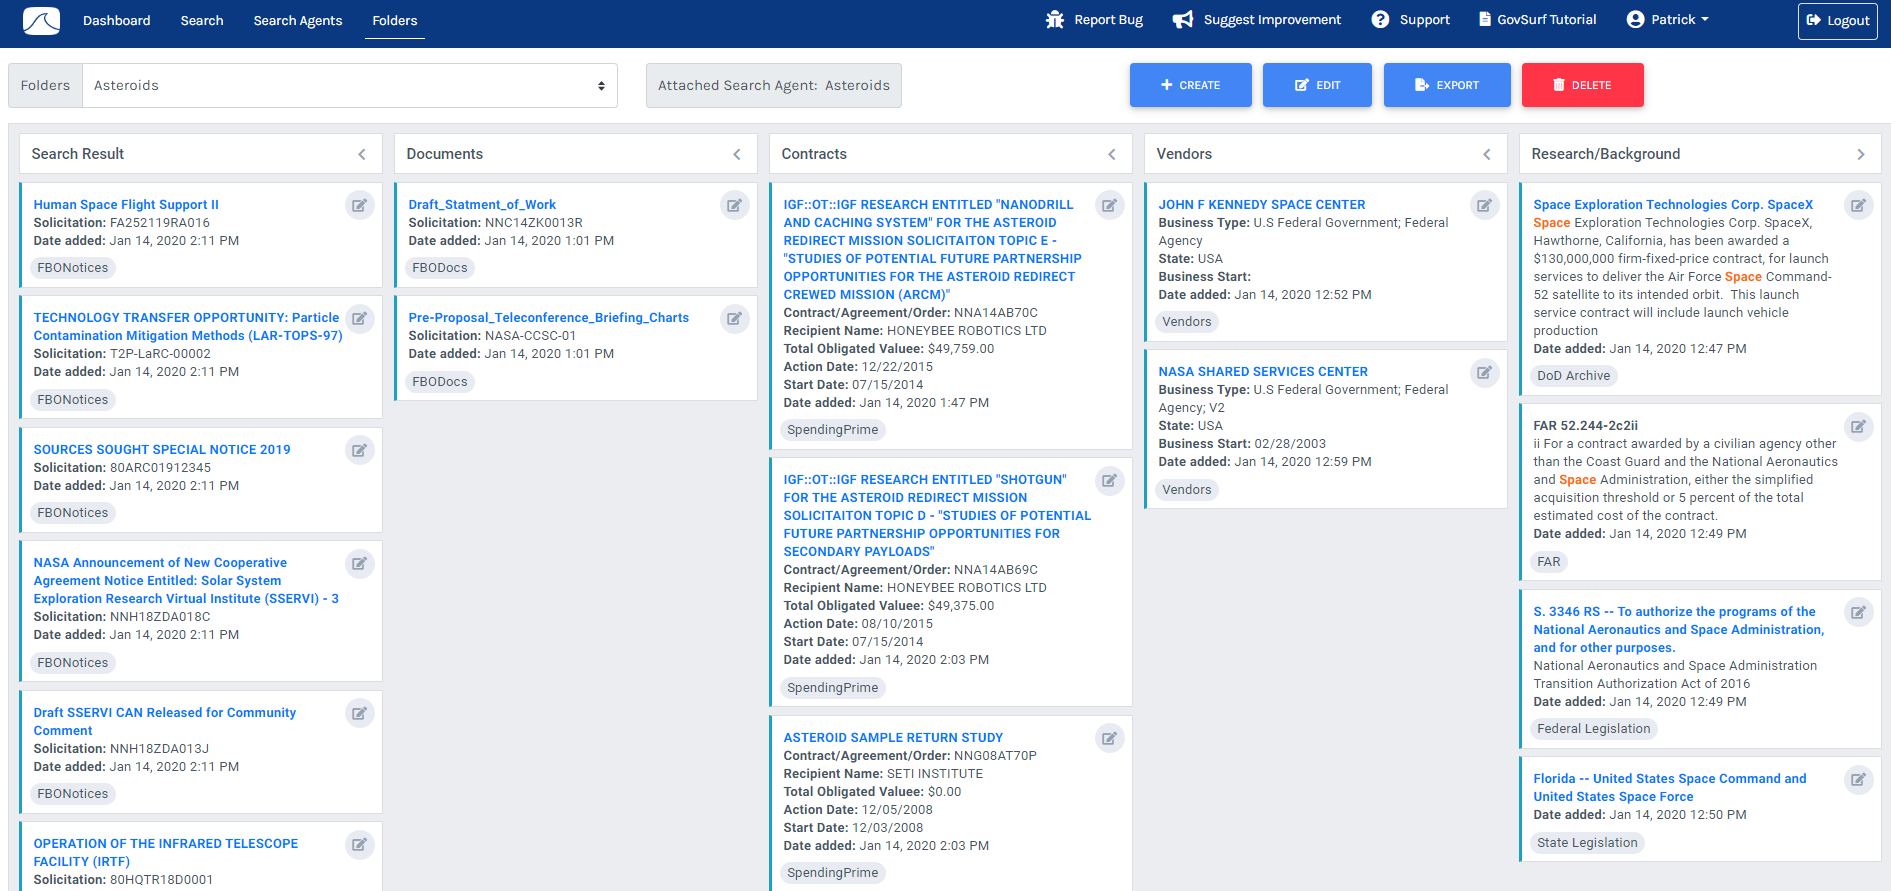The image size is (1891, 891).
Task: Click SpendingPrime tag on Asteroid Sample Return card
Action: (833, 873)
